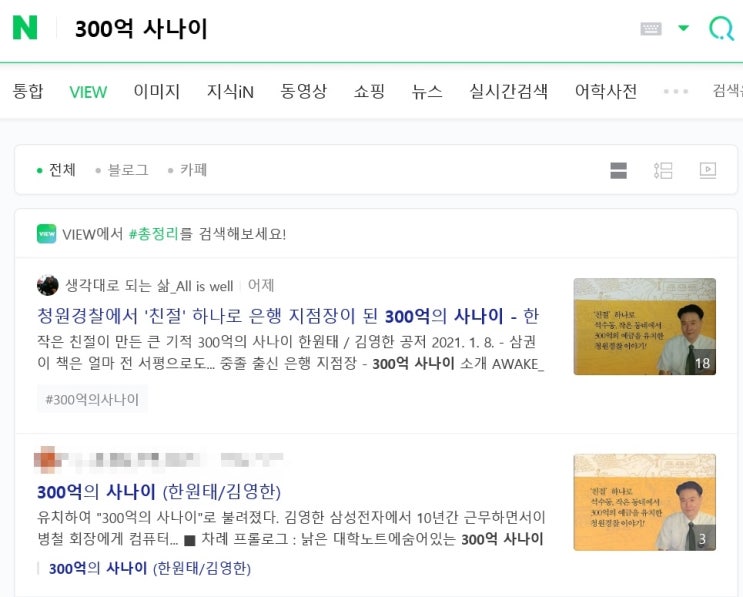This screenshot has height=597, width=743.
Task: Go to the 지식iN tab
Action: point(230,91)
